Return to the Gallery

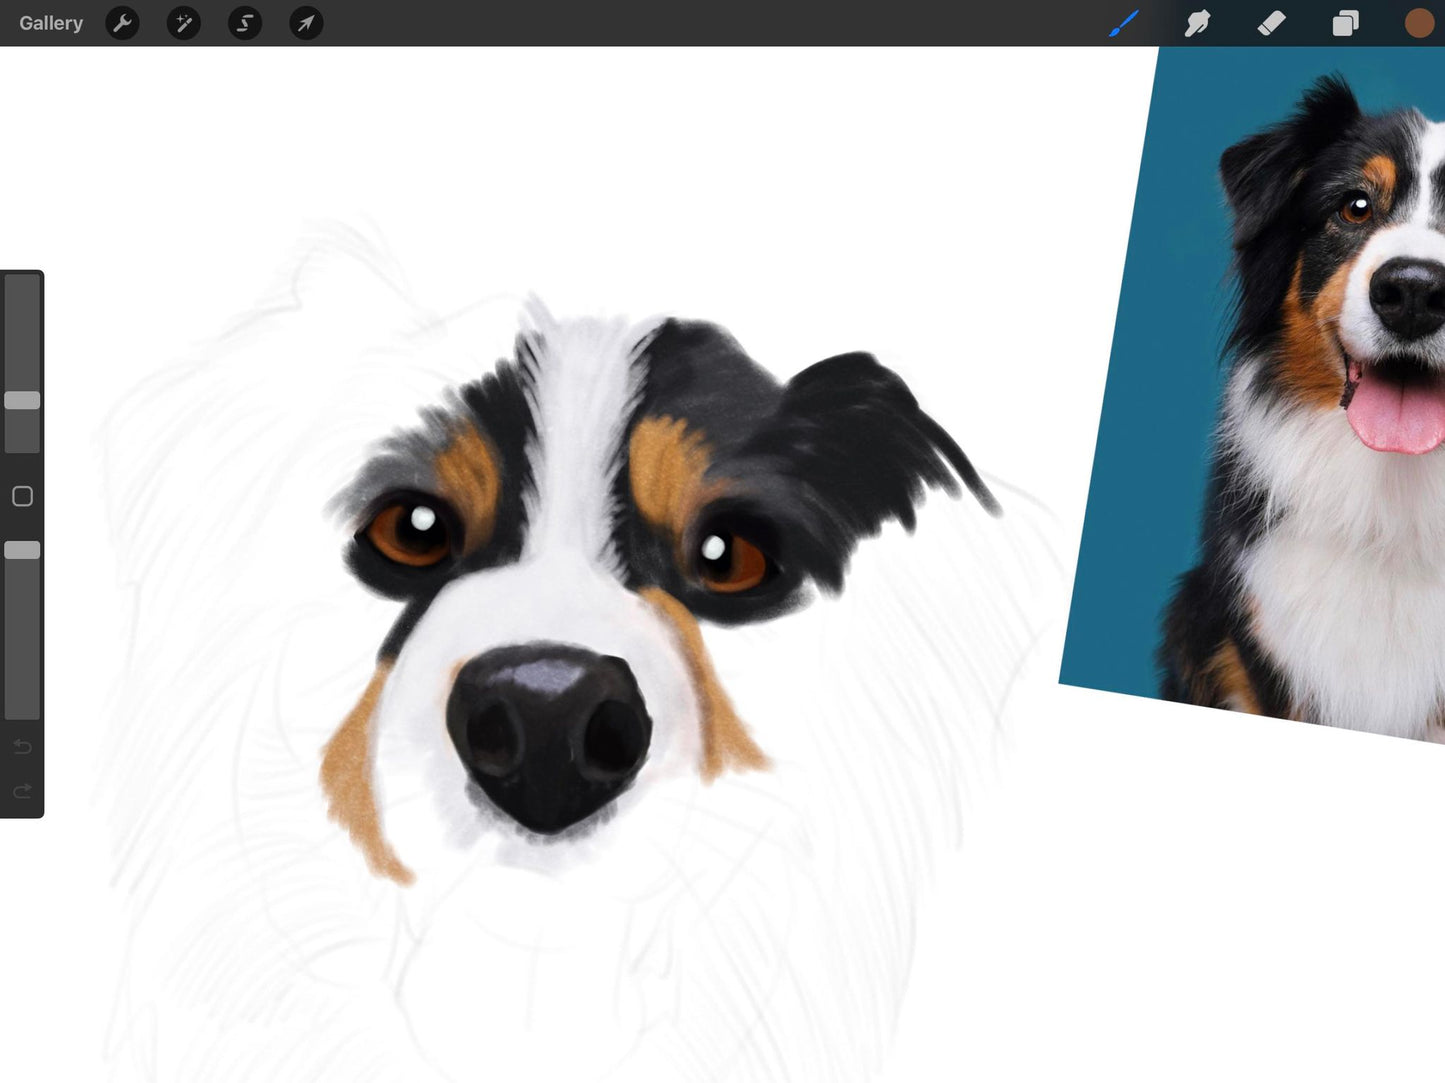click(x=51, y=23)
